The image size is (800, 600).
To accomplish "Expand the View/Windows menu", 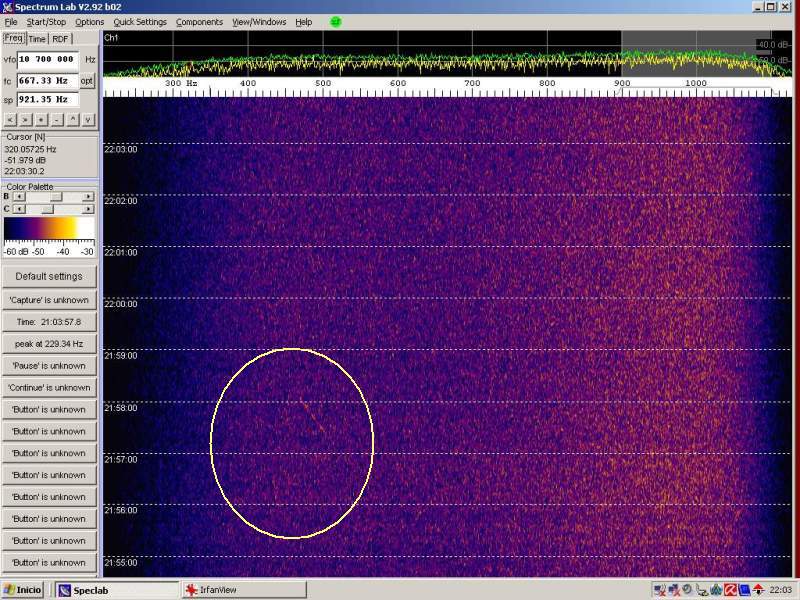I will [x=259, y=22].
